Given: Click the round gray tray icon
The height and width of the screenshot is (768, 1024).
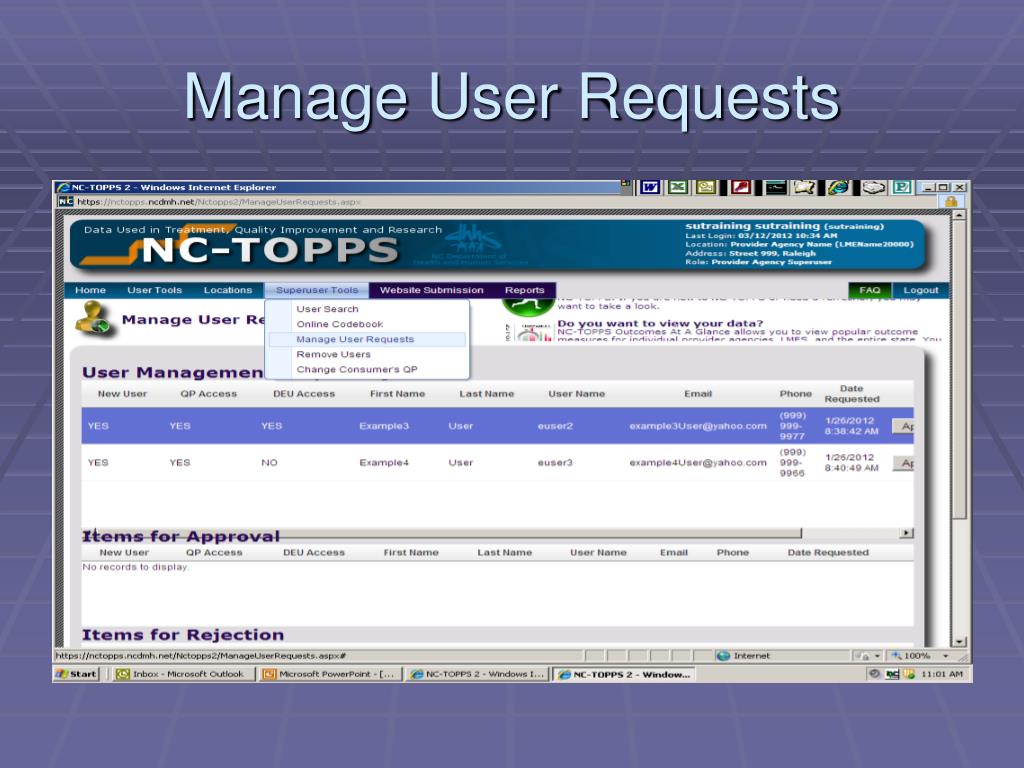Looking at the screenshot, I should (874, 674).
